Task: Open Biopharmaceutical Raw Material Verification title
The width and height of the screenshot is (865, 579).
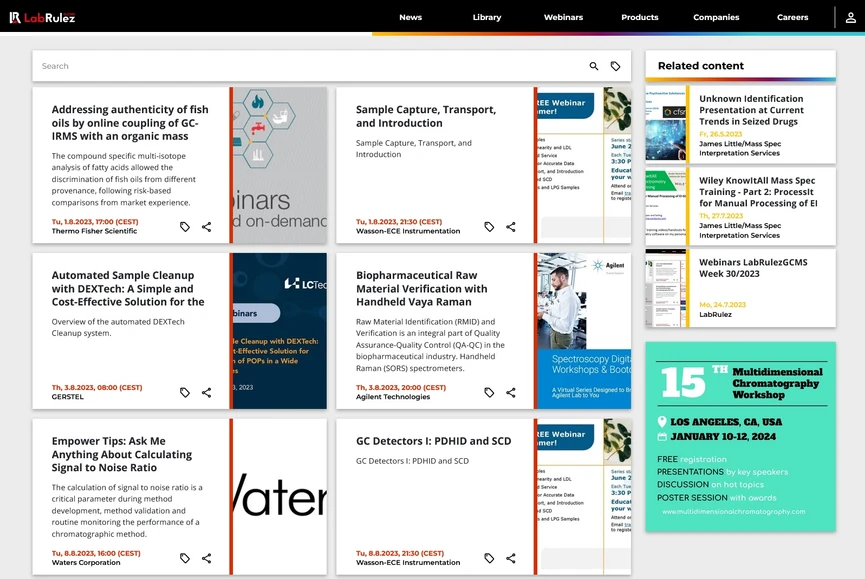Action: click(x=421, y=288)
